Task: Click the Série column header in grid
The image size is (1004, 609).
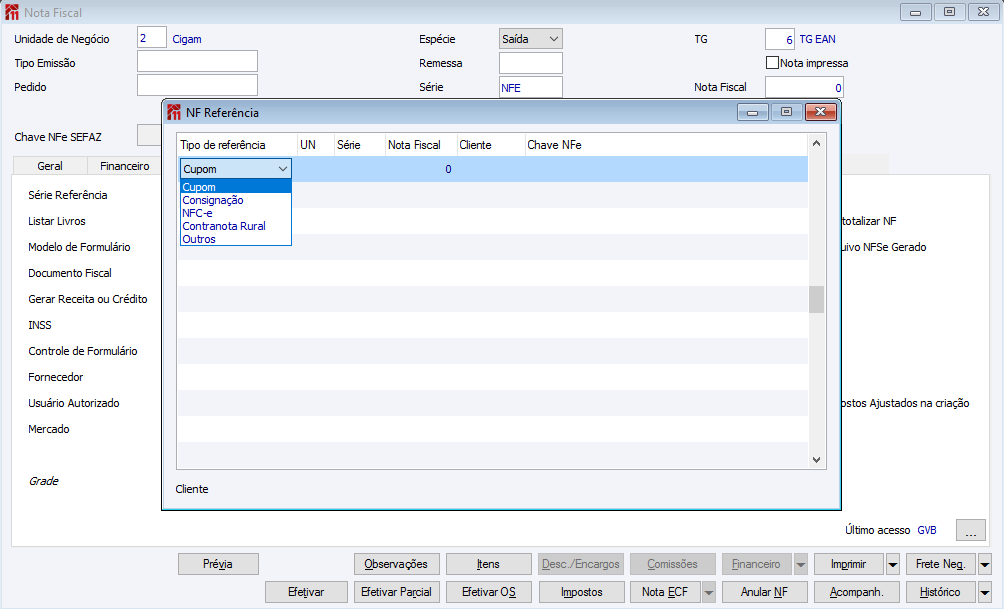Action: [x=359, y=145]
